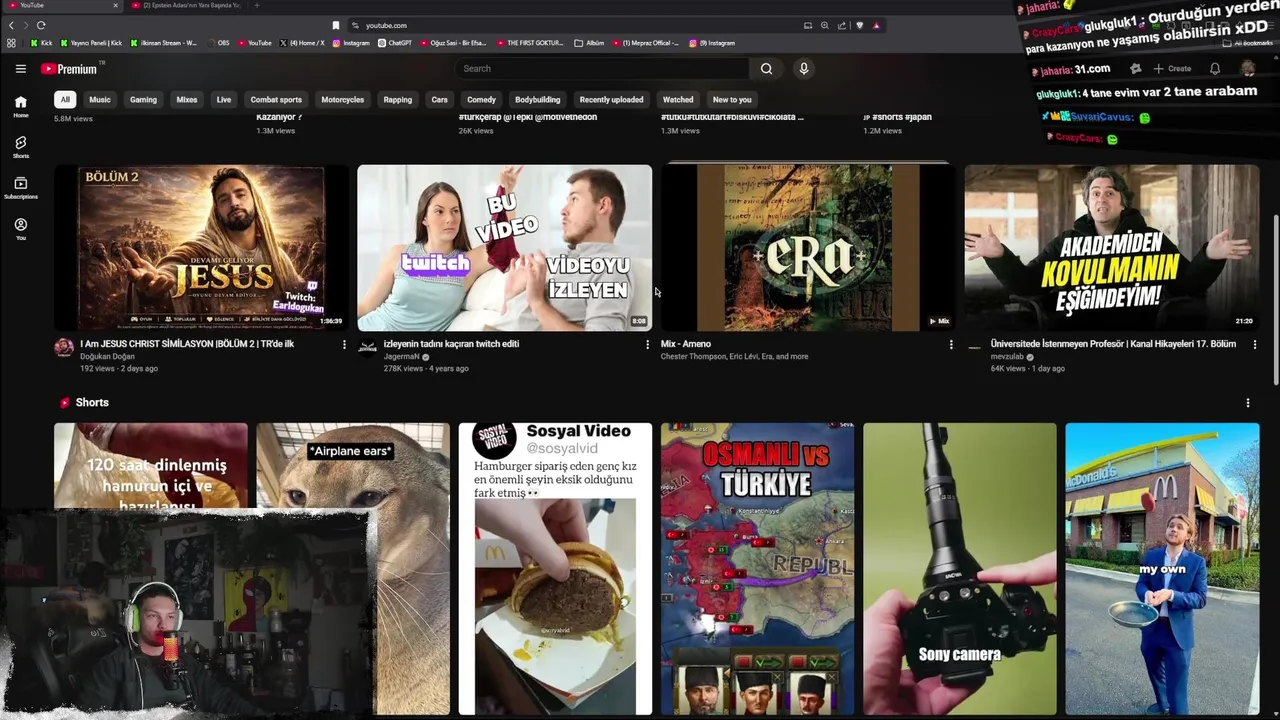Select the Comedy filter chip
The height and width of the screenshot is (720, 1280).
pos(481,100)
